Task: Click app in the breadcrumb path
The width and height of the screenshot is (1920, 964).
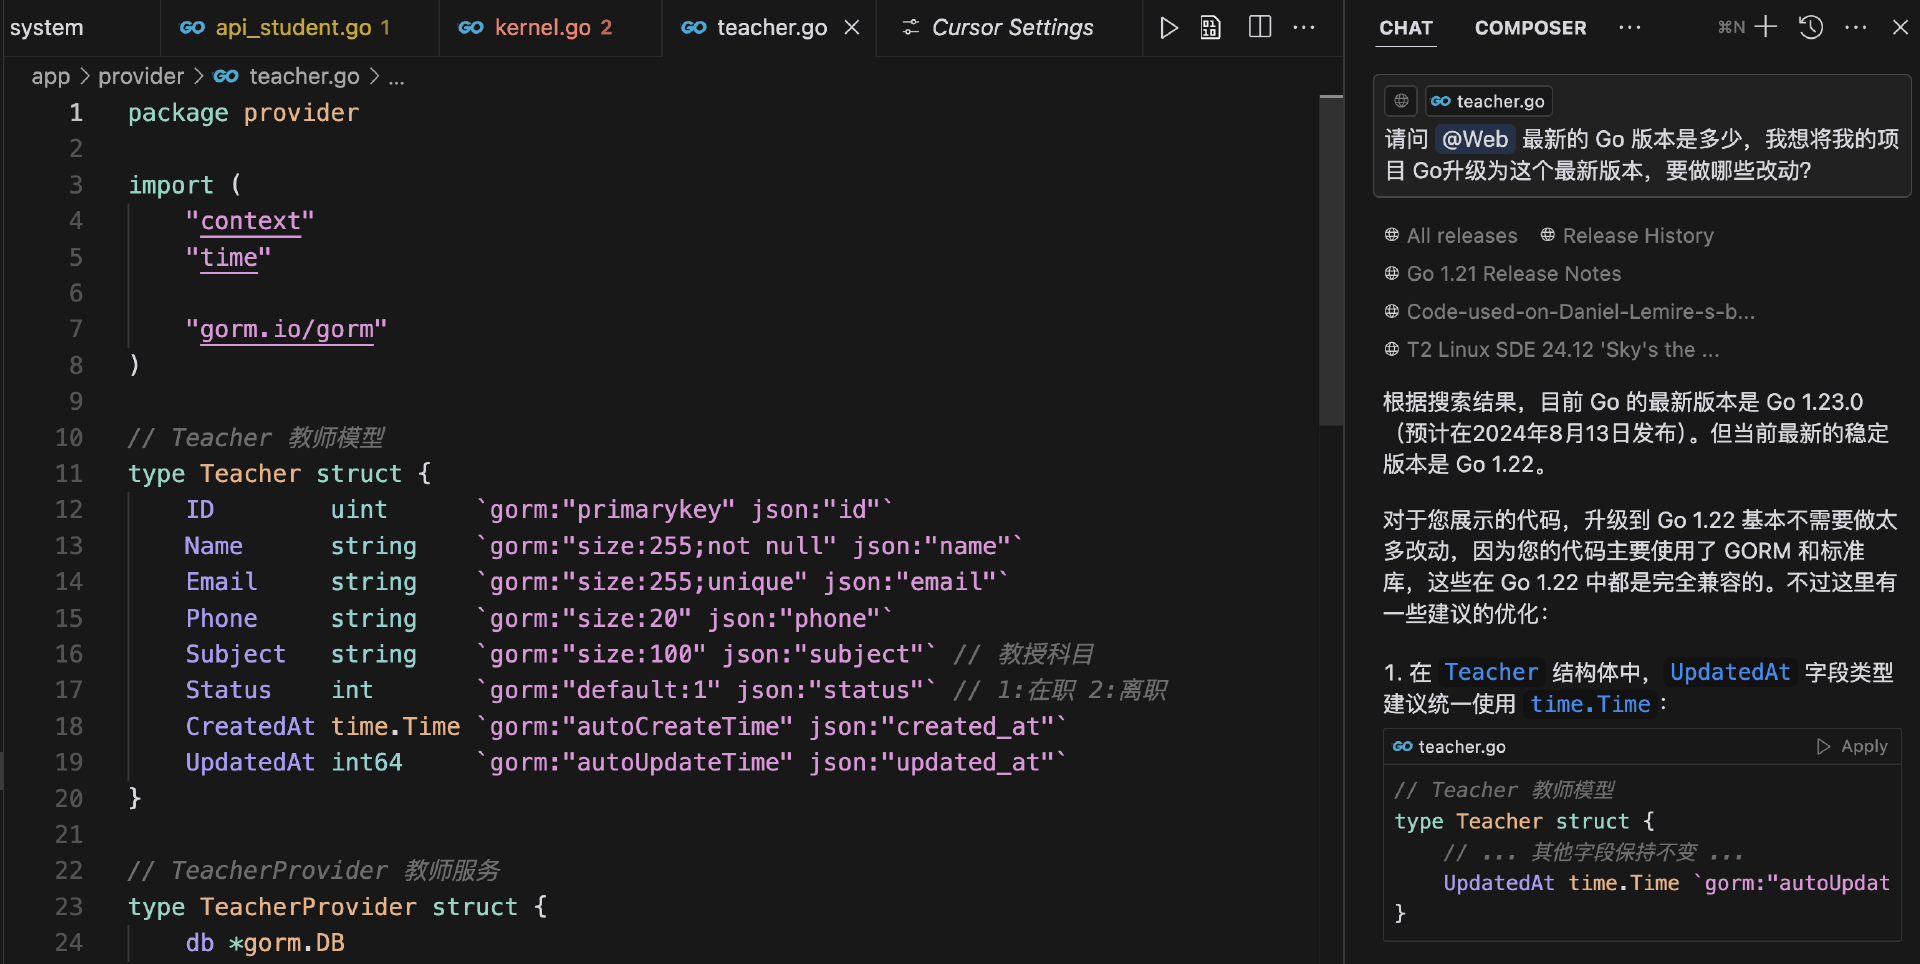Action: click(50, 76)
